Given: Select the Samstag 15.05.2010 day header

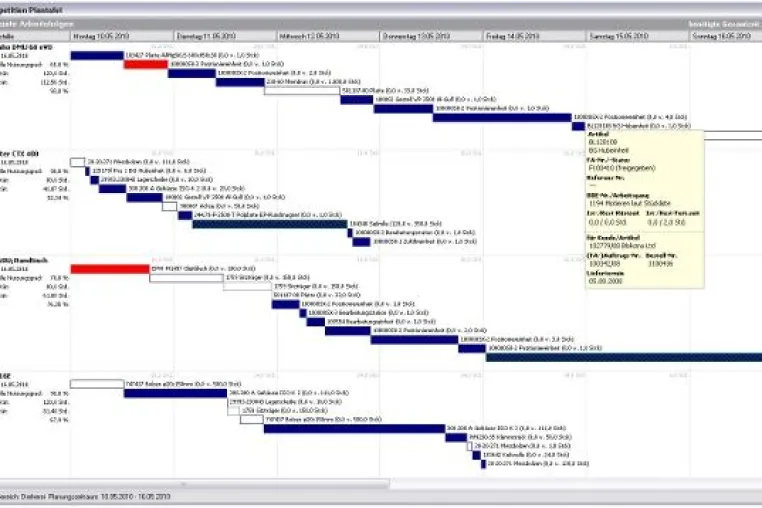Looking at the screenshot, I should point(638,36).
